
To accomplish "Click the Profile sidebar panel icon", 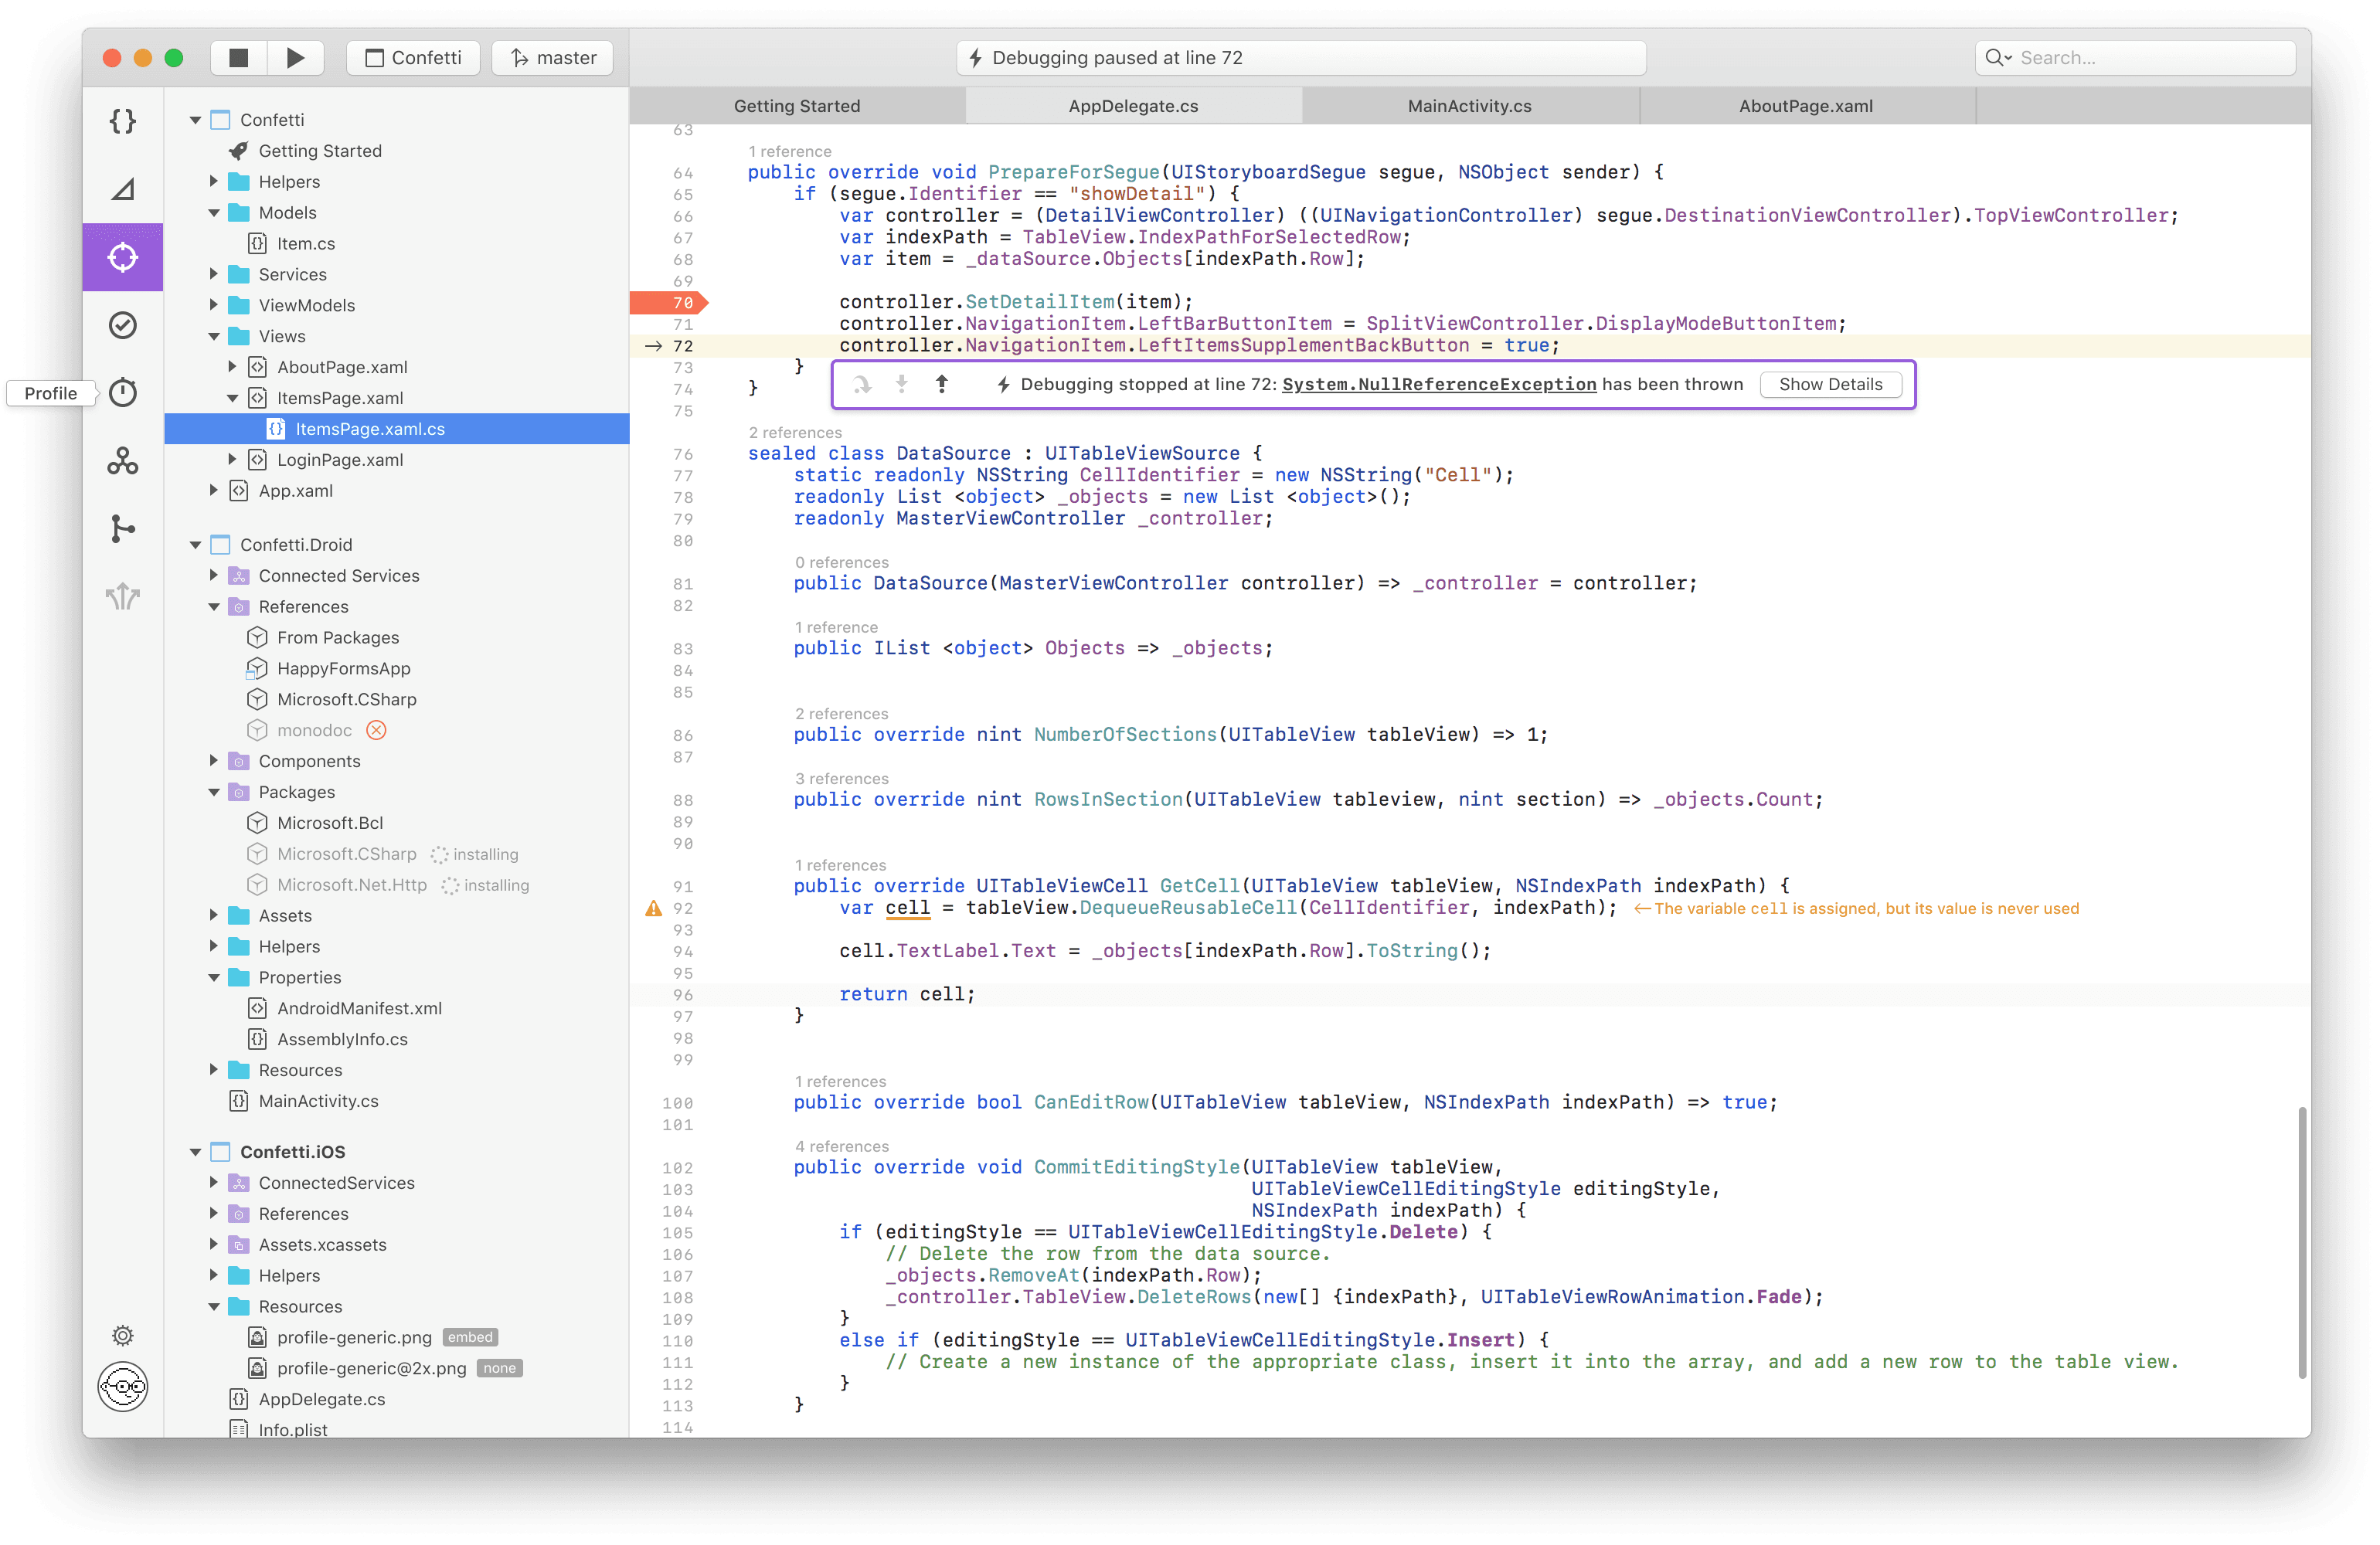I will coord(123,392).
